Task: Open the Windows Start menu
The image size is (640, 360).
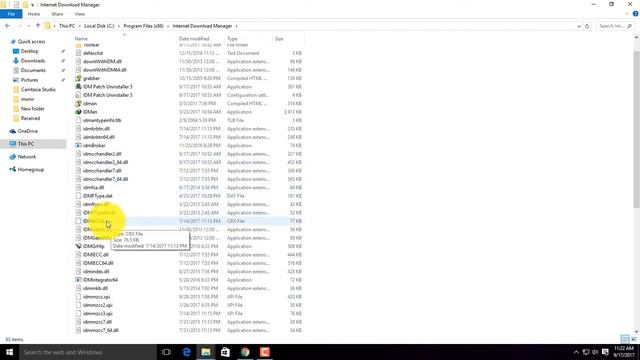Action: coord(9,352)
